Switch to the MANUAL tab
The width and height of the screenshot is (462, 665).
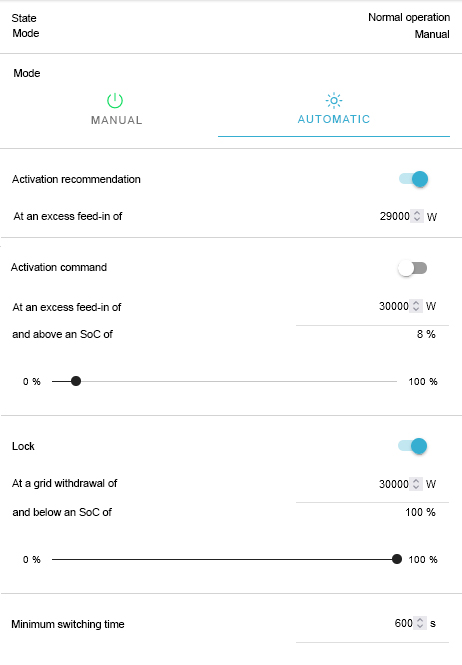tap(116, 110)
